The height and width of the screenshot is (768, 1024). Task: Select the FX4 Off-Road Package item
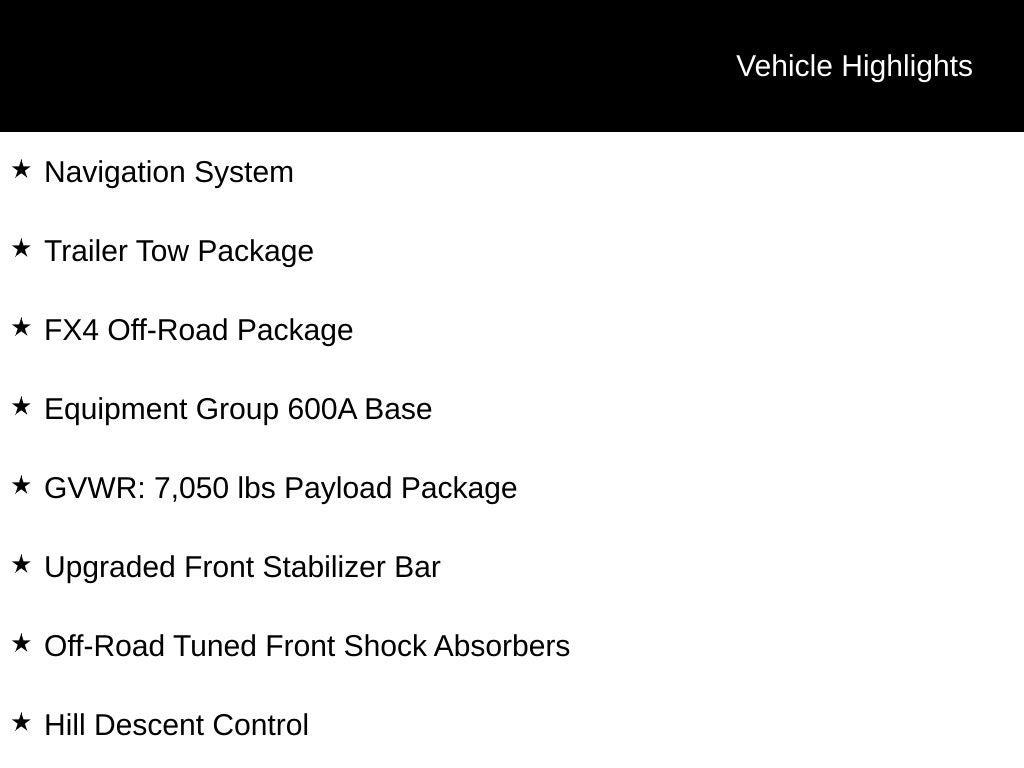[199, 330]
